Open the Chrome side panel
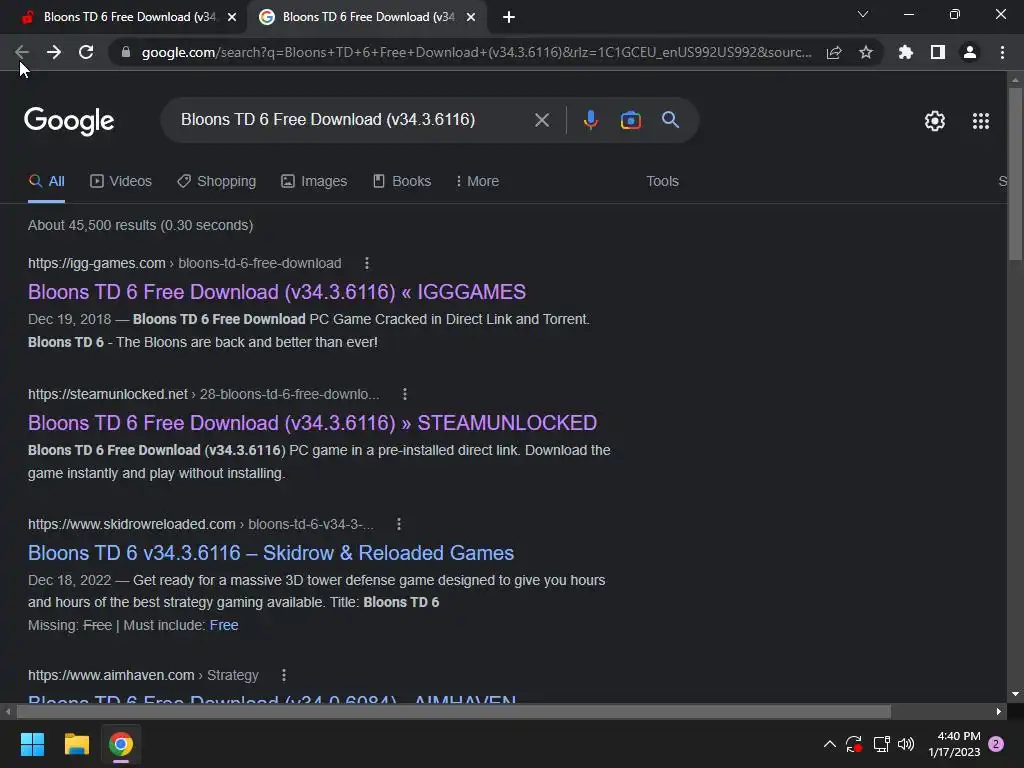The image size is (1024, 768). (x=938, y=52)
